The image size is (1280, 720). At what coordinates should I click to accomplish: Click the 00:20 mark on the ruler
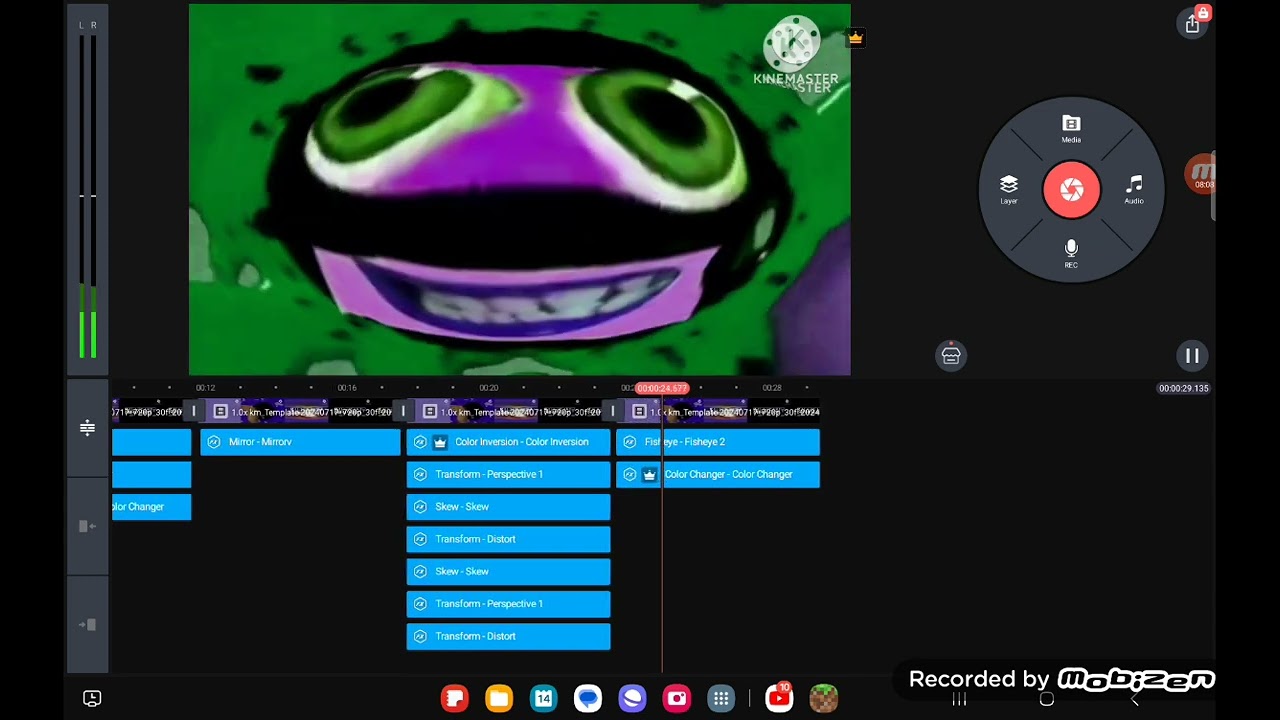pyautogui.click(x=488, y=388)
